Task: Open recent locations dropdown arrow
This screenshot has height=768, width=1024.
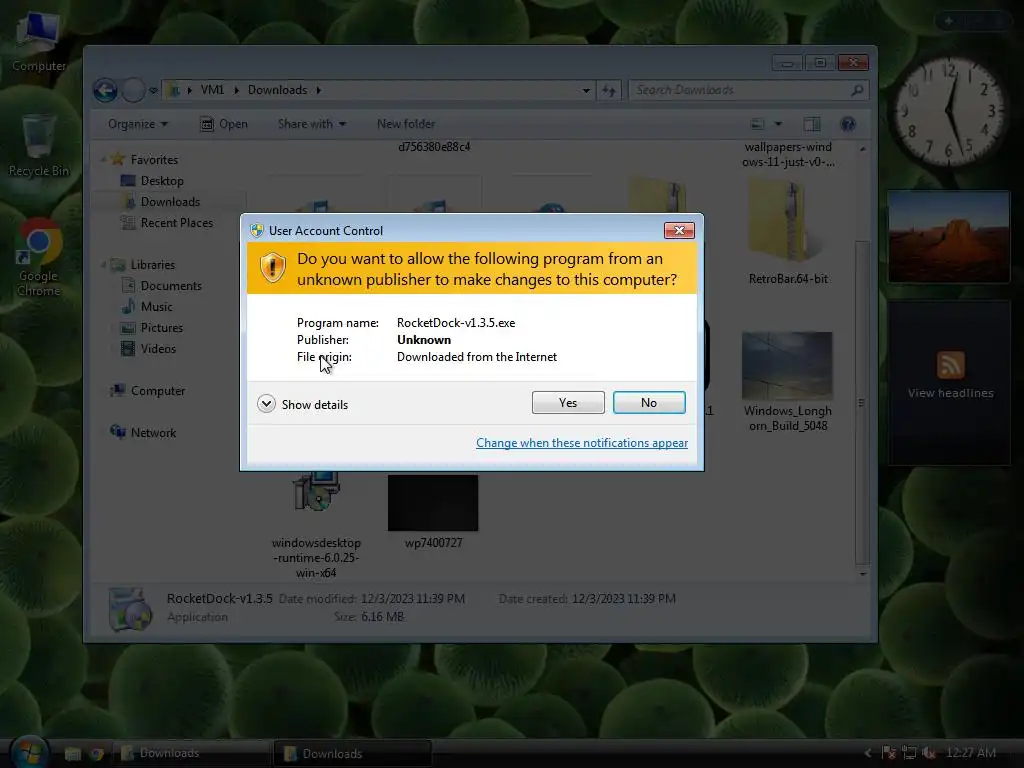Action: (x=153, y=90)
